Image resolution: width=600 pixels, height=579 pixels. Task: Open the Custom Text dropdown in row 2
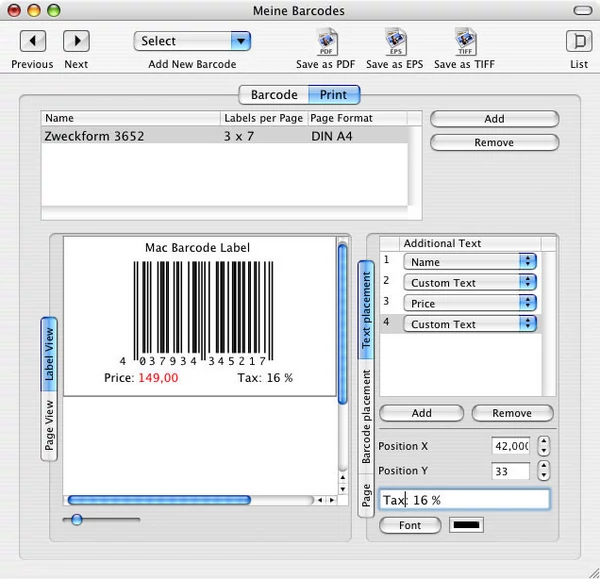click(470, 283)
